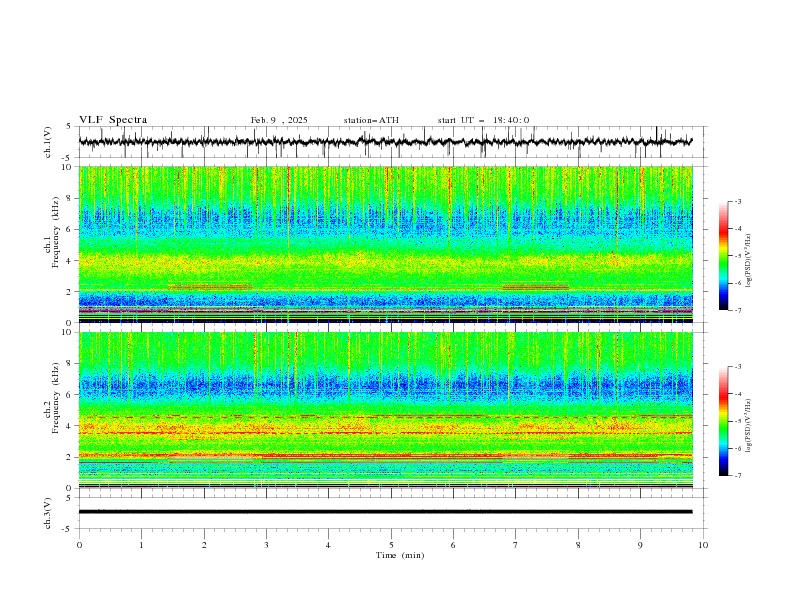
Task: Click the "start UT = 18:40:0" header text
Action: [x=483, y=120]
